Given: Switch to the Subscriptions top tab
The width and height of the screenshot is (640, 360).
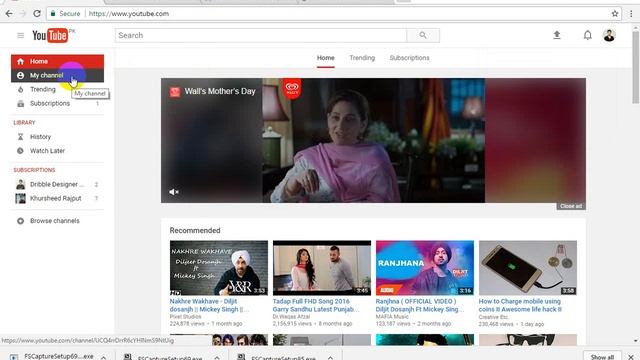Looking at the screenshot, I should [x=409, y=58].
